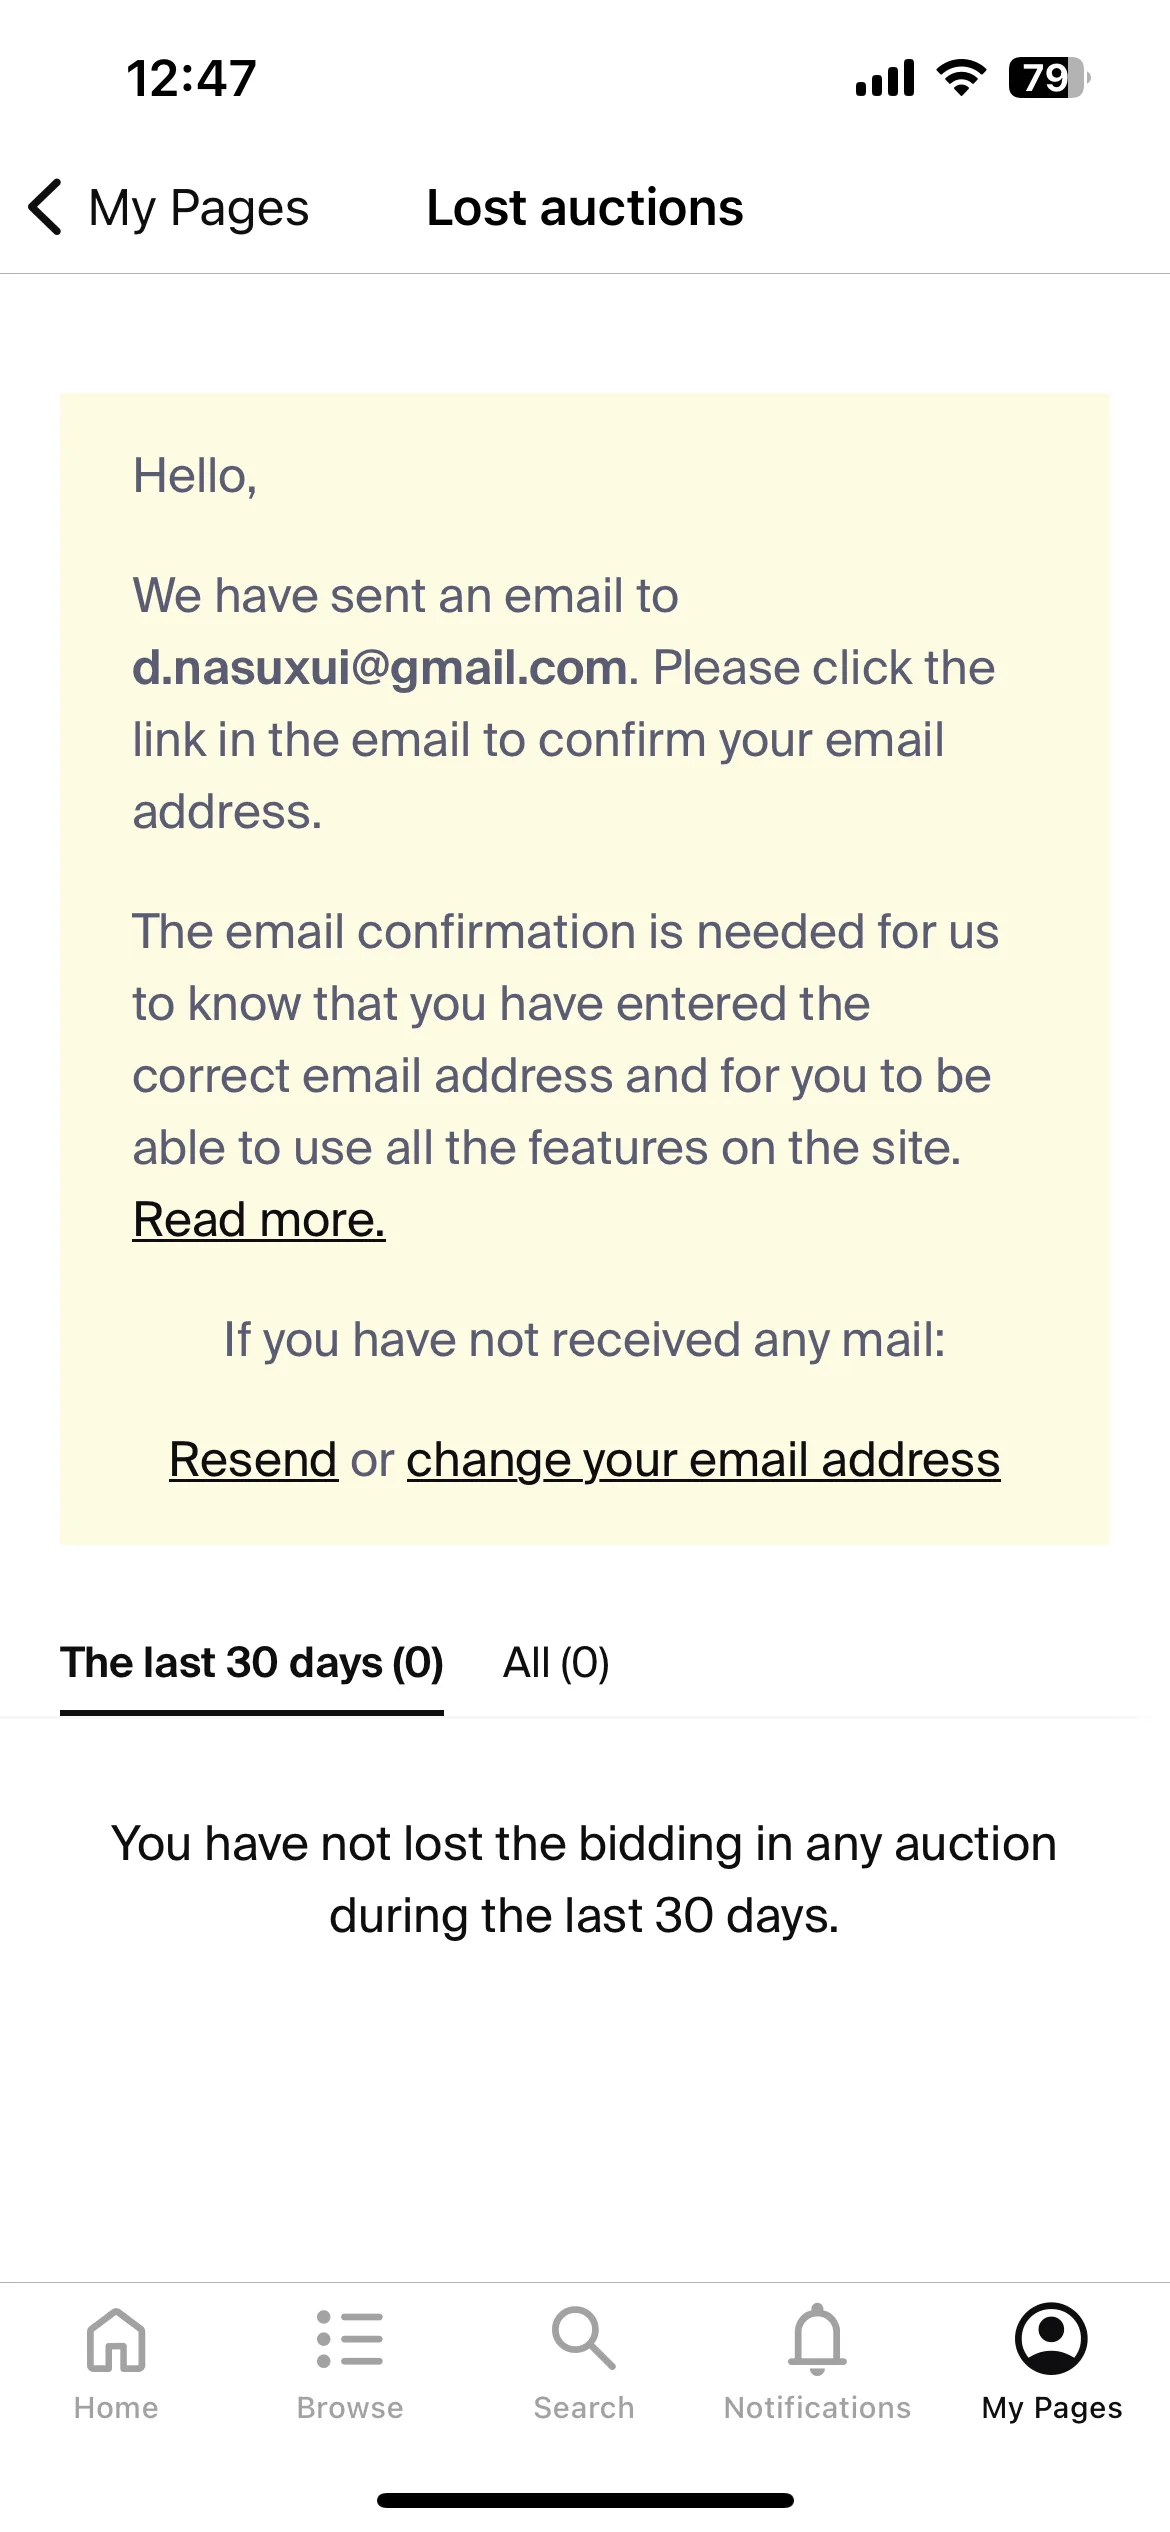
Task: Open Notifications bell icon
Action: [818, 2339]
